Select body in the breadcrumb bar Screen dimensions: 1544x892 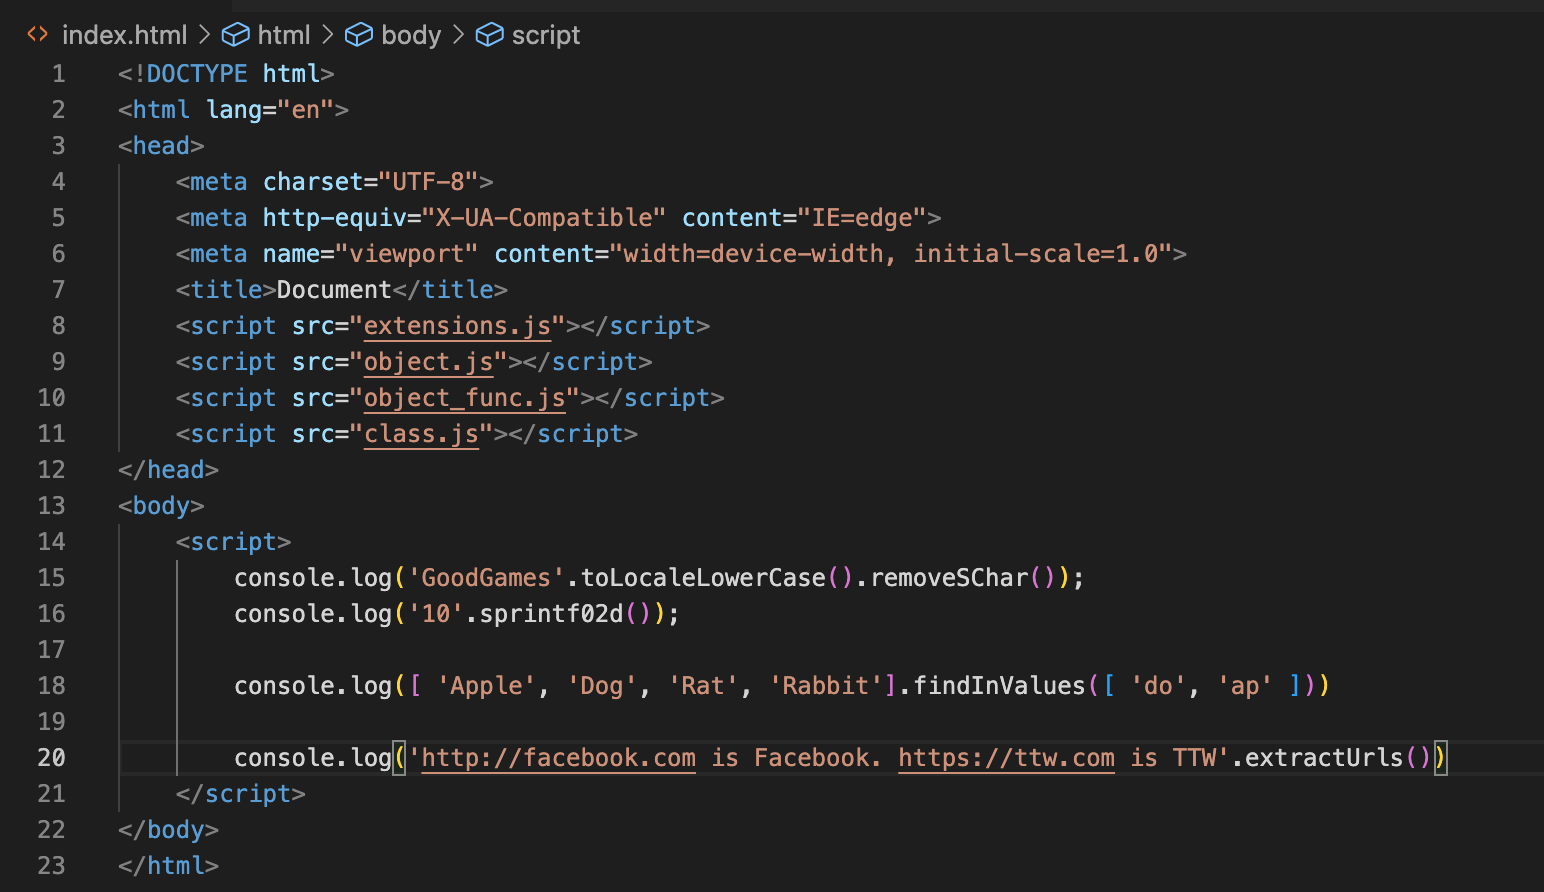point(410,33)
